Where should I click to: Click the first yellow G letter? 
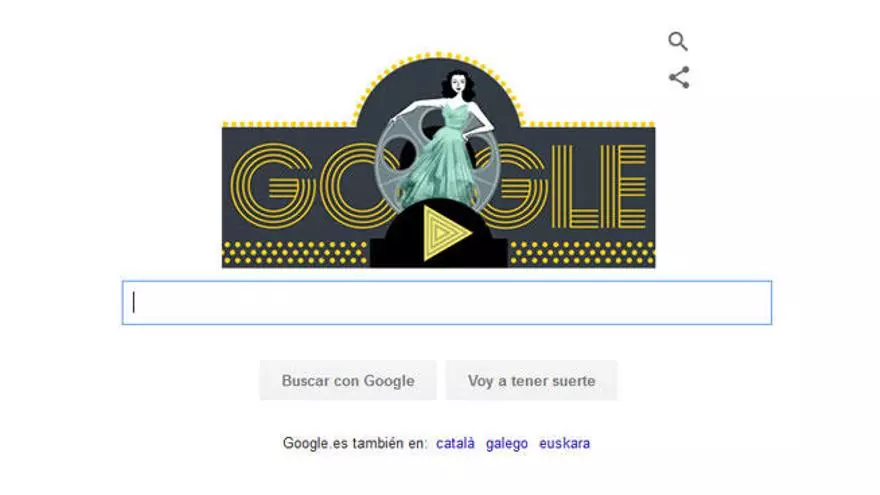[272, 186]
